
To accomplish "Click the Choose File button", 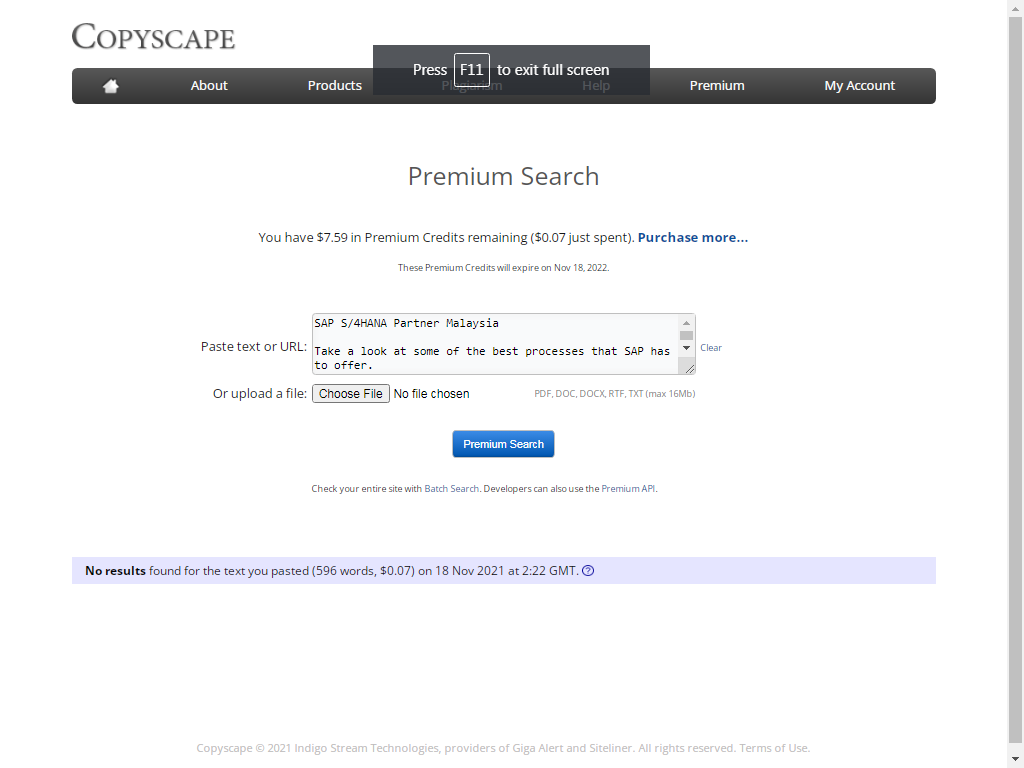I will [x=351, y=394].
